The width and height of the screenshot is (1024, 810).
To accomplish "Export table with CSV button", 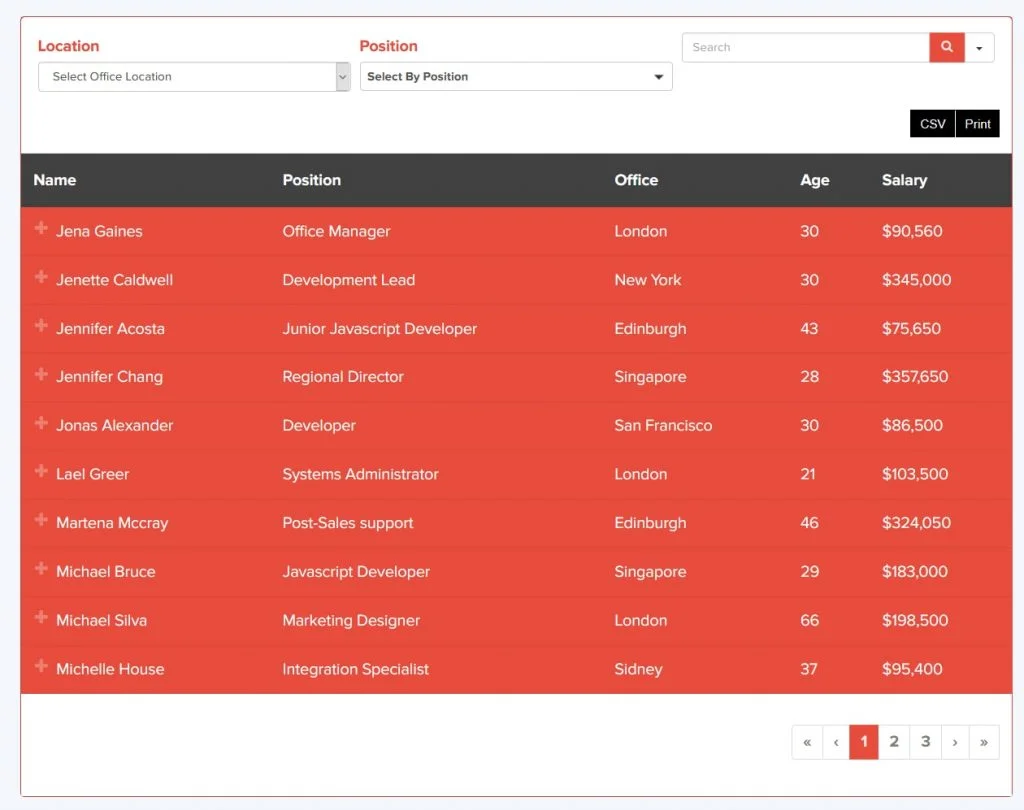I will click(933, 123).
